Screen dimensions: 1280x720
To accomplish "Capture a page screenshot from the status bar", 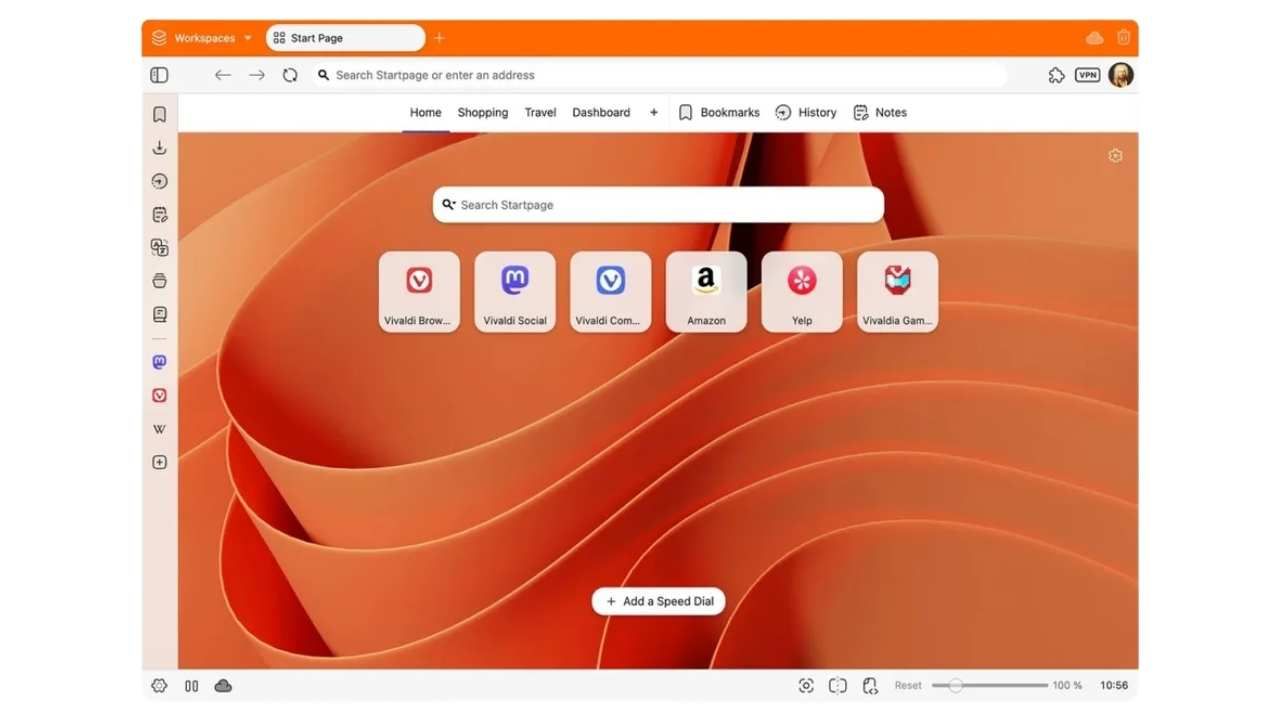I will (x=806, y=685).
